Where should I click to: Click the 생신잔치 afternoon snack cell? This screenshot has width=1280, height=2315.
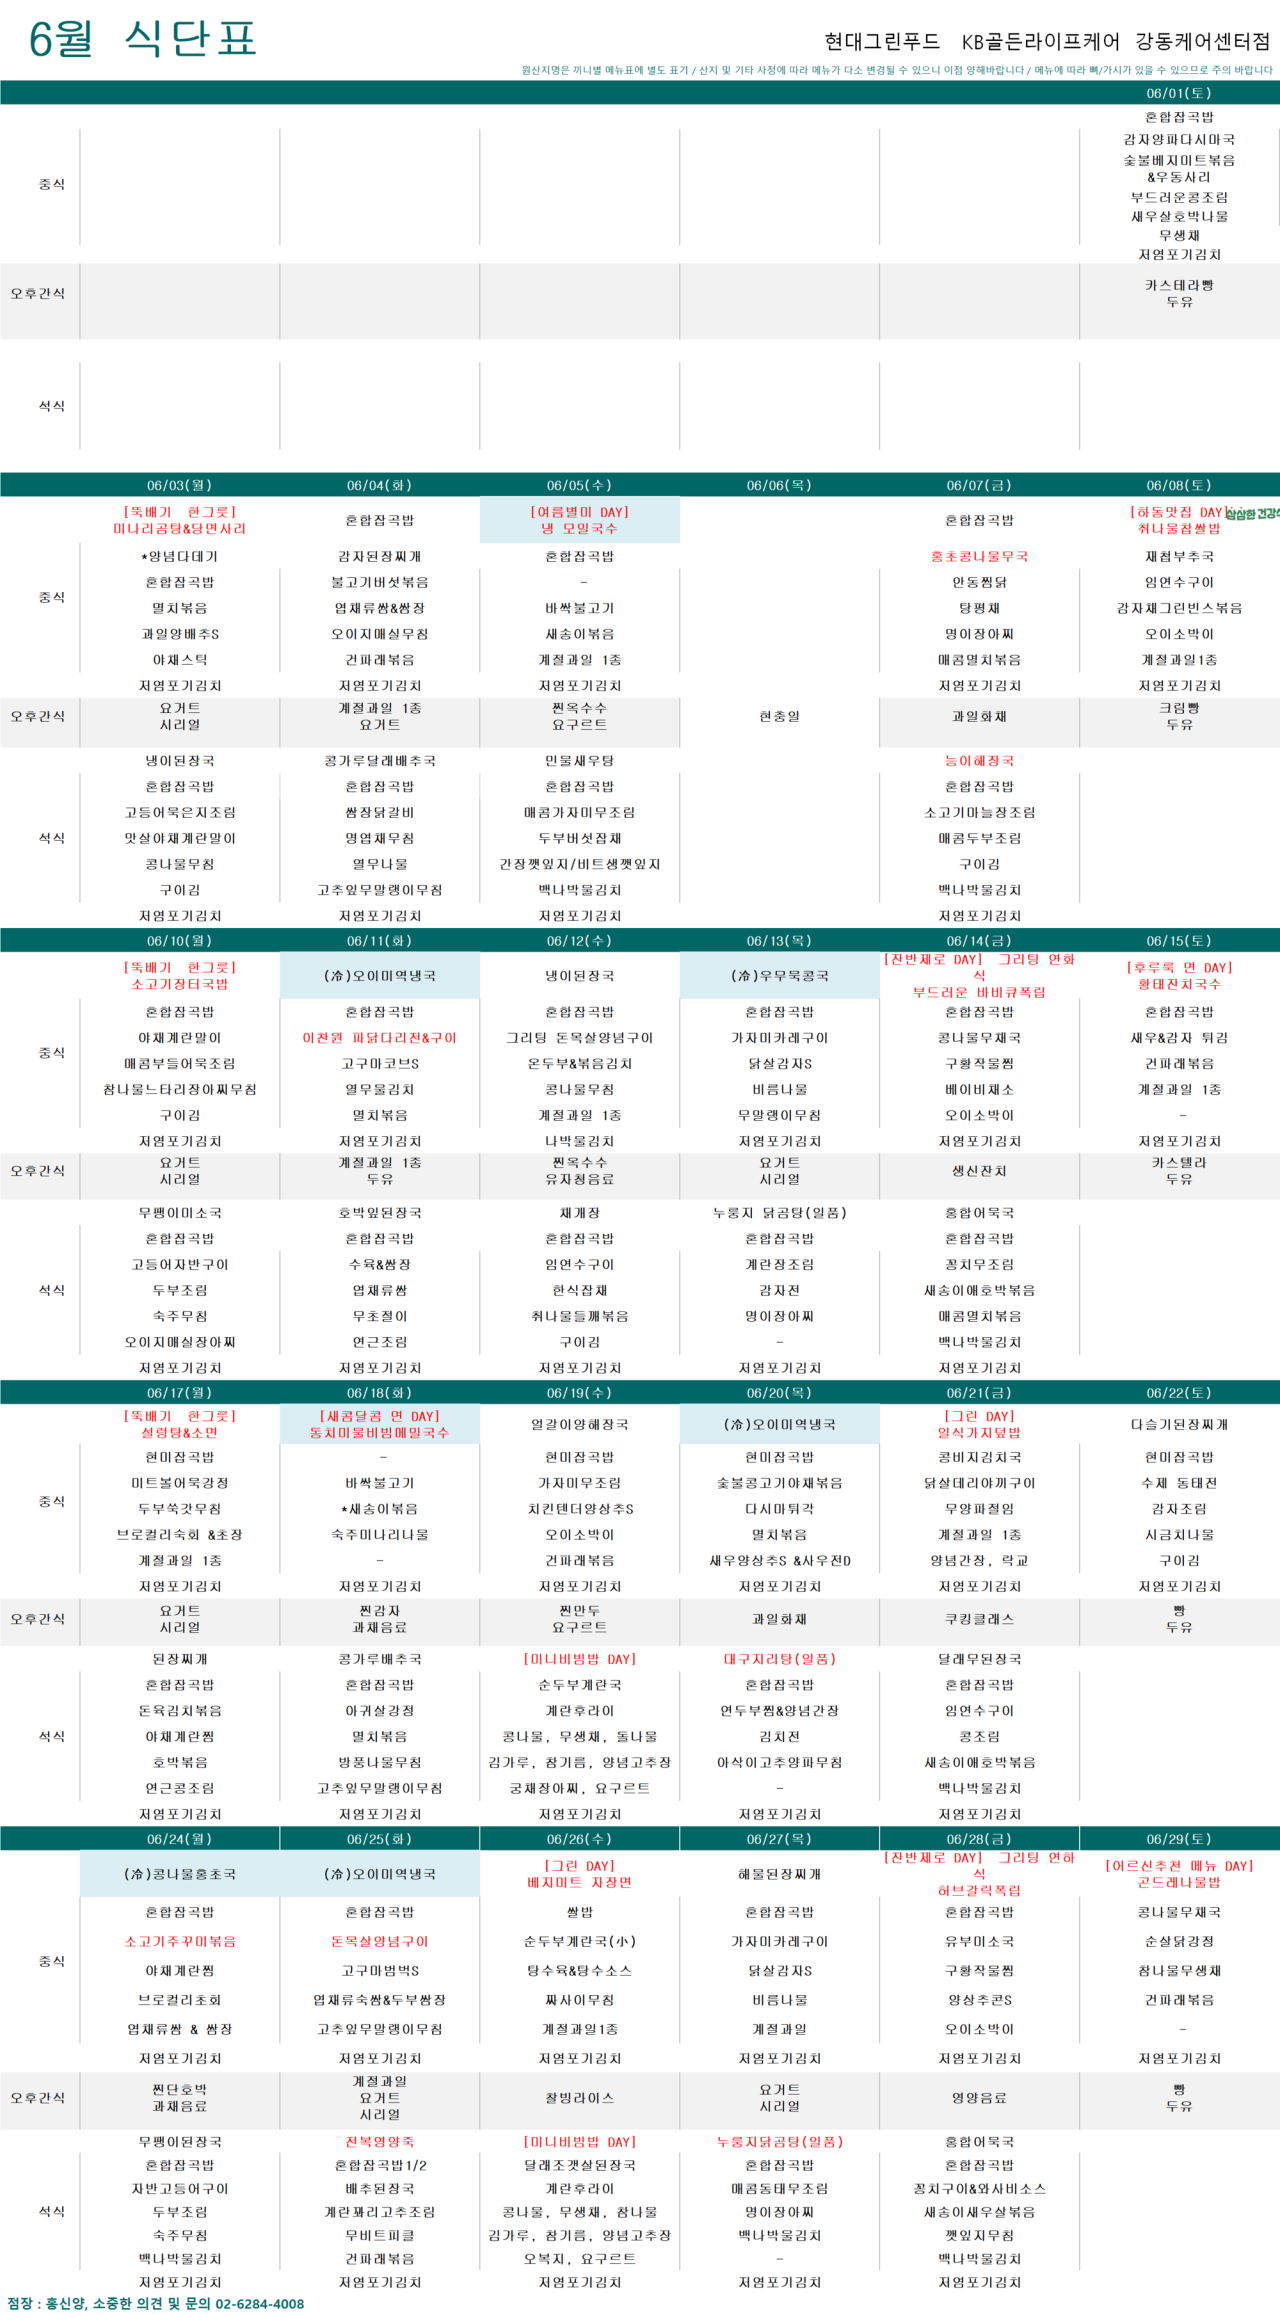979,1171
